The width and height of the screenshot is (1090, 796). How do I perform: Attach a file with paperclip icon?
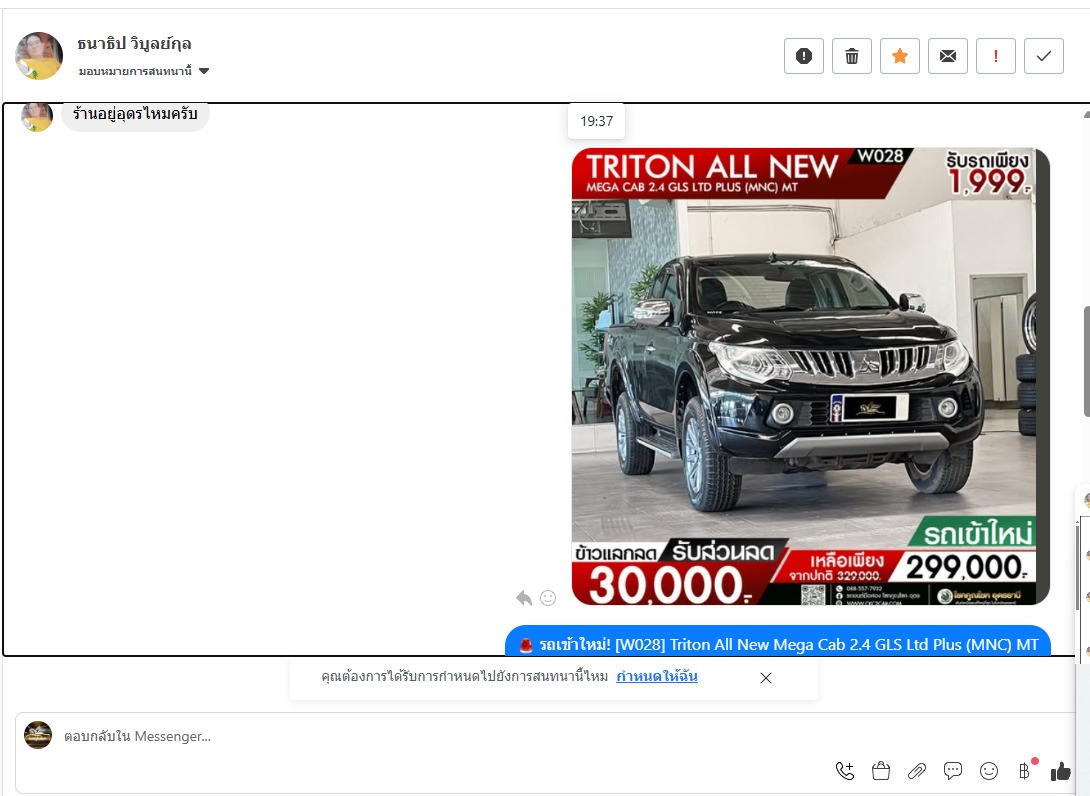point(916,770)
